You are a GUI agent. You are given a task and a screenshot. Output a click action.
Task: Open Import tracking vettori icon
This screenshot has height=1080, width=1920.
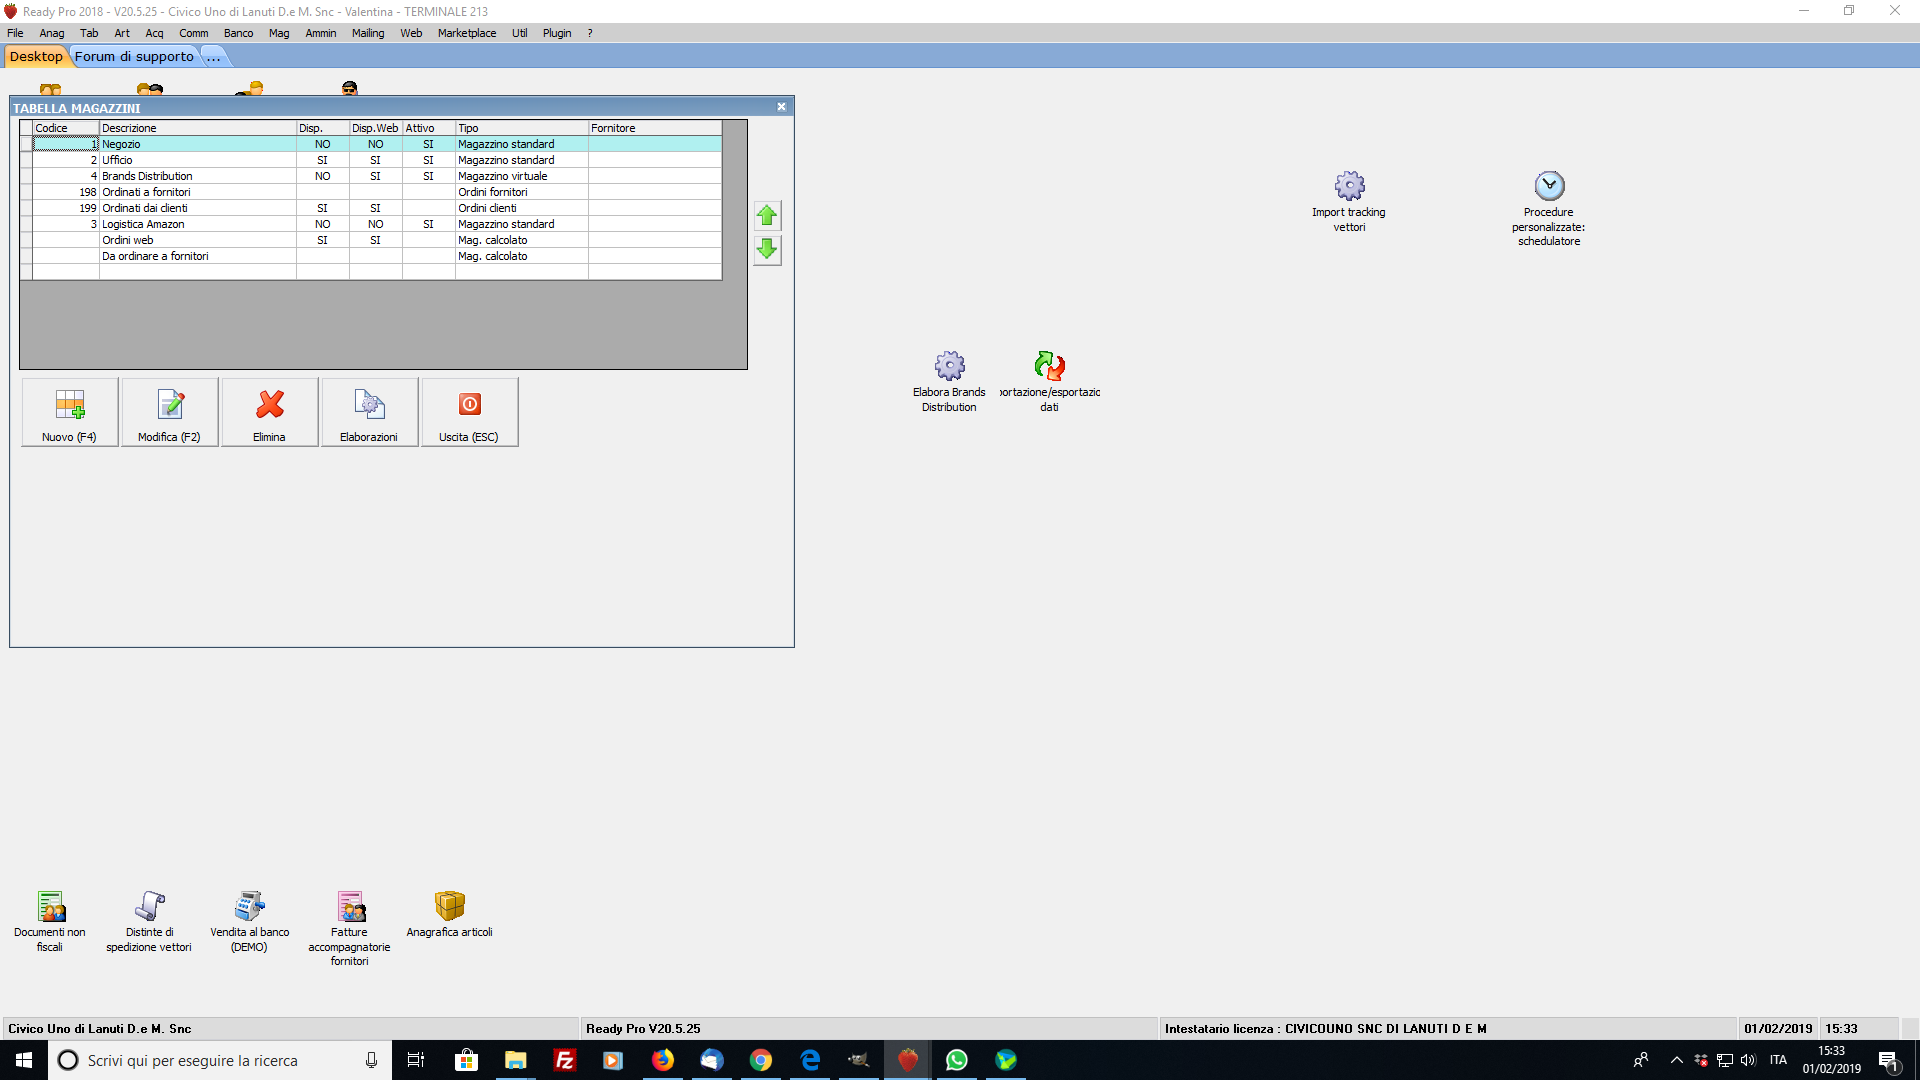[1349, 201]
